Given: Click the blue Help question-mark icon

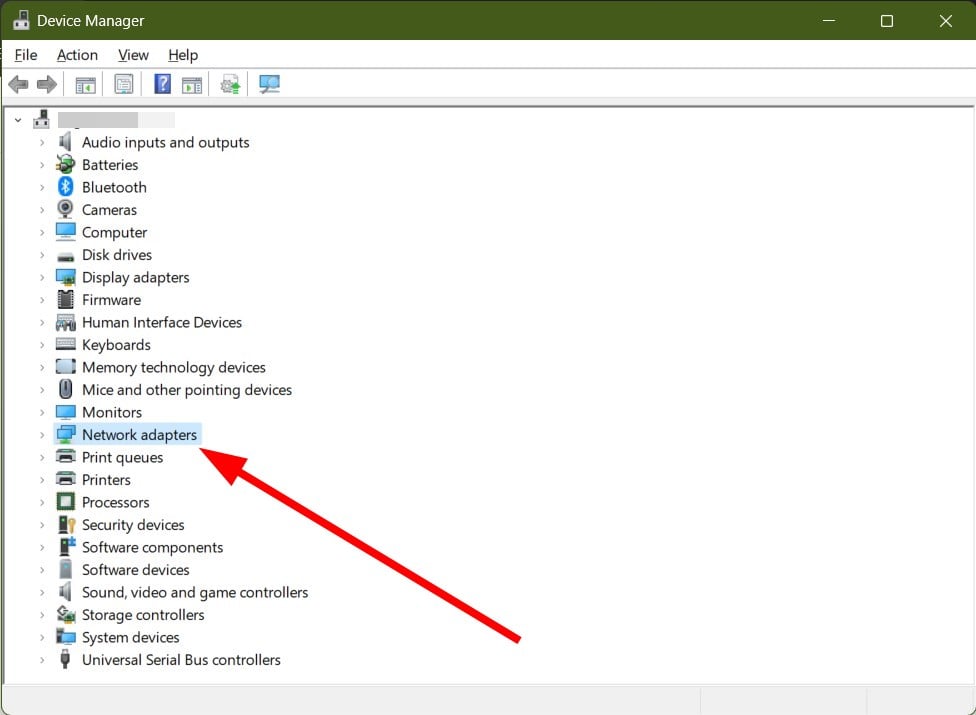Looking at the screenshot, I should [162, 83].
